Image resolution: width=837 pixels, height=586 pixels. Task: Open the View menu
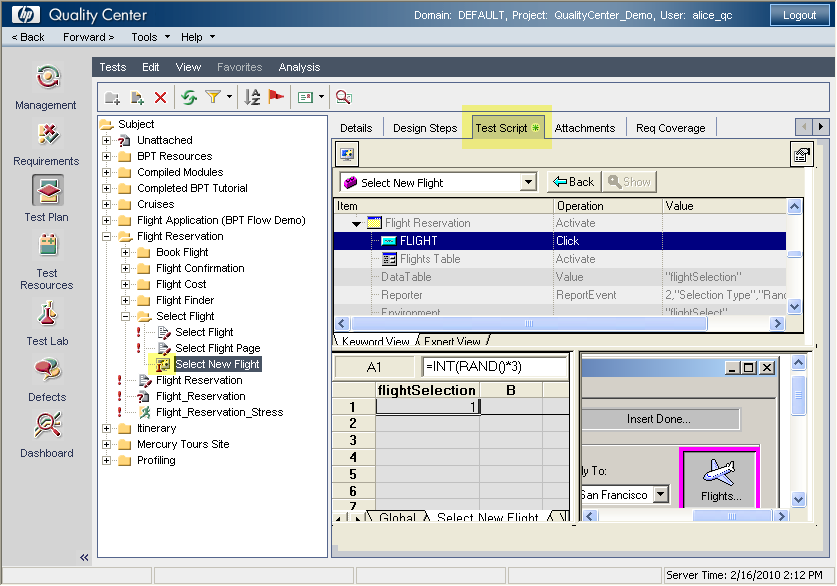pos(188,67)
